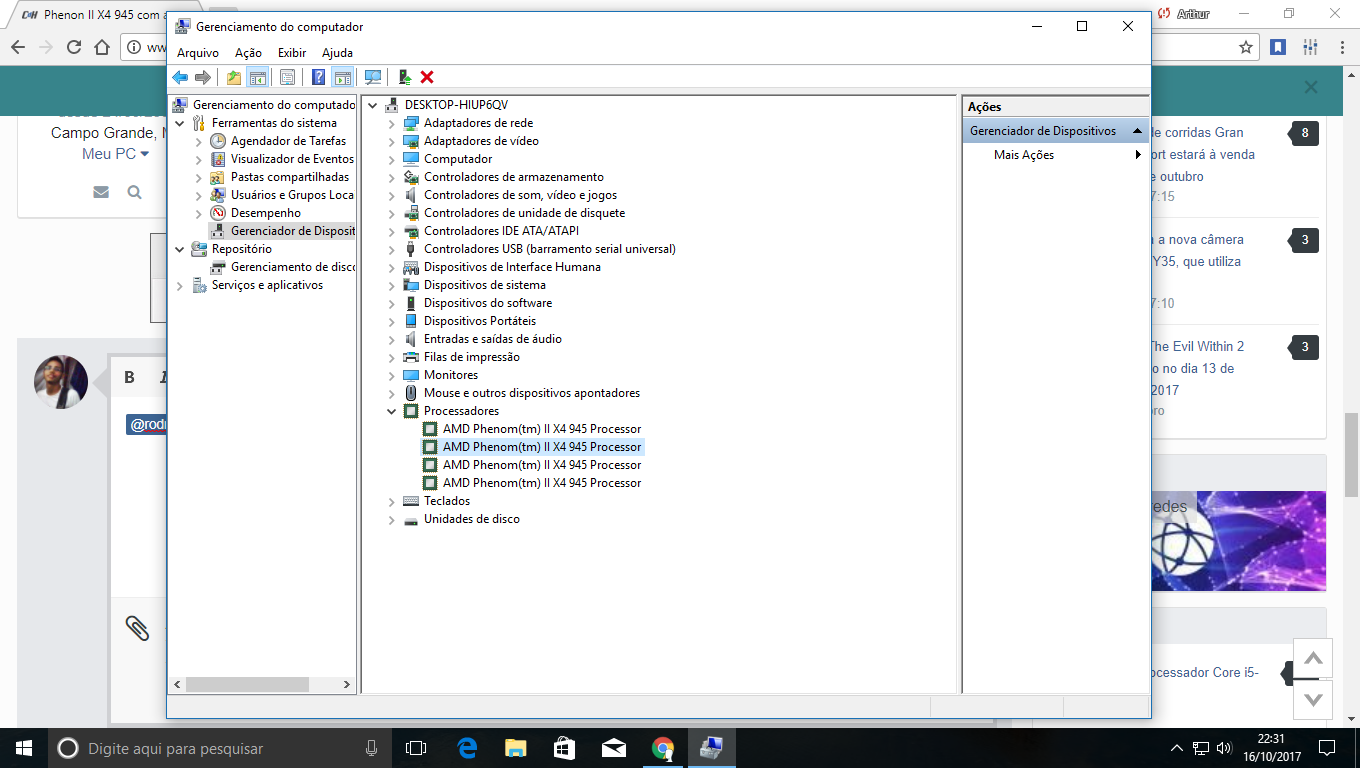
Task: Select Agendador de Tarefas in tree
Action: [x=288, y=141]
